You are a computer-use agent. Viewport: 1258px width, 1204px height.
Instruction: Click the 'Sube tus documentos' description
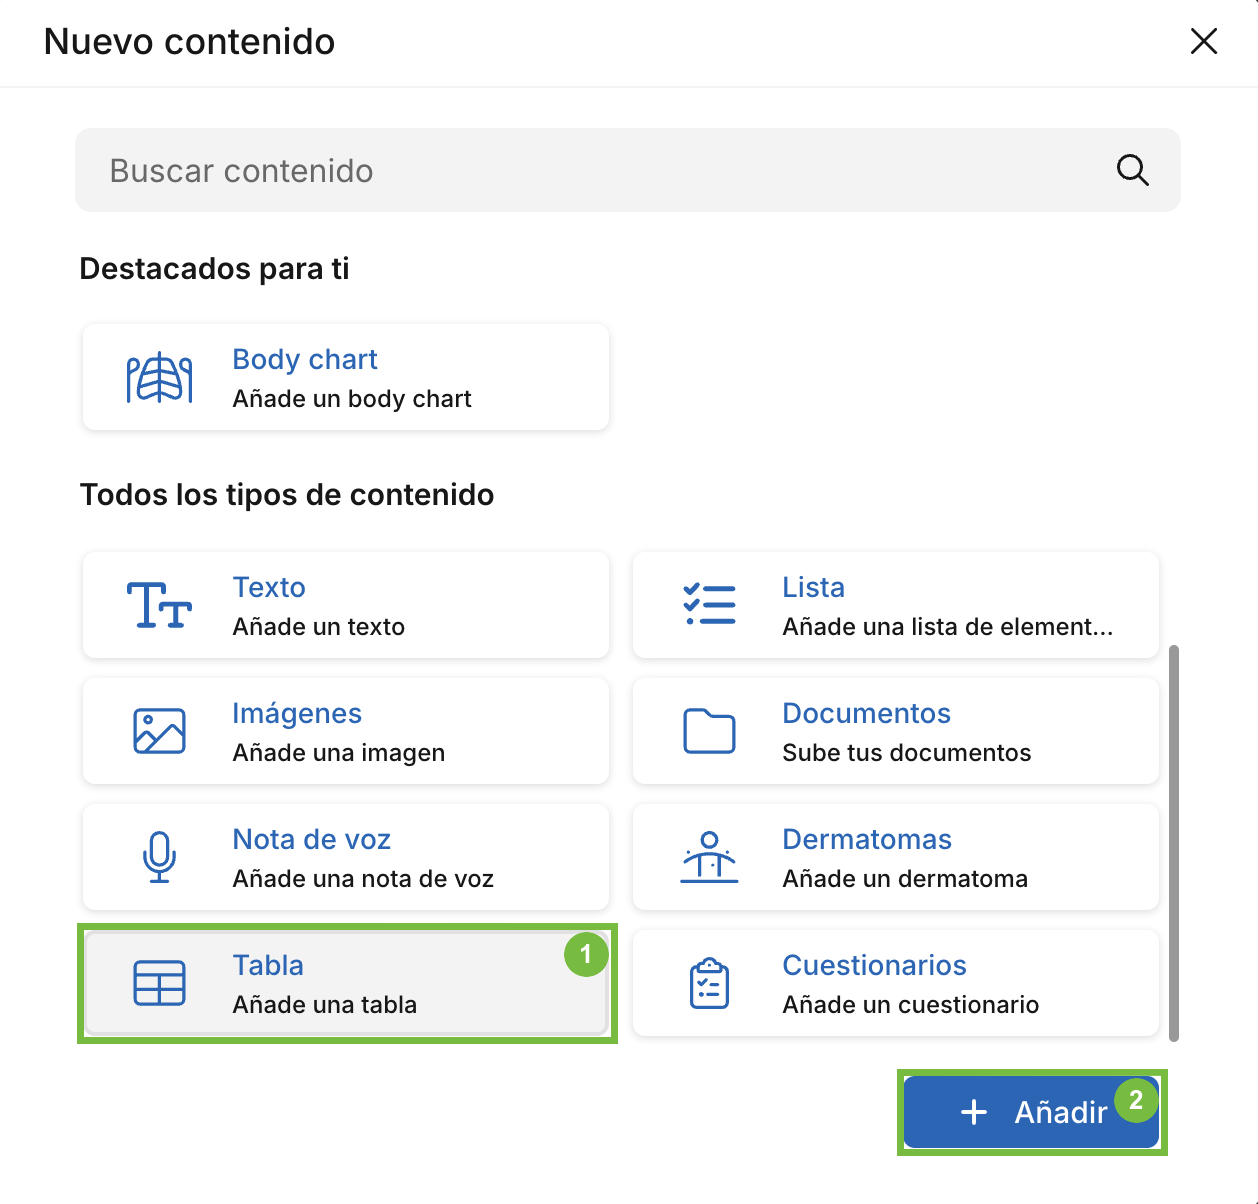906,753
